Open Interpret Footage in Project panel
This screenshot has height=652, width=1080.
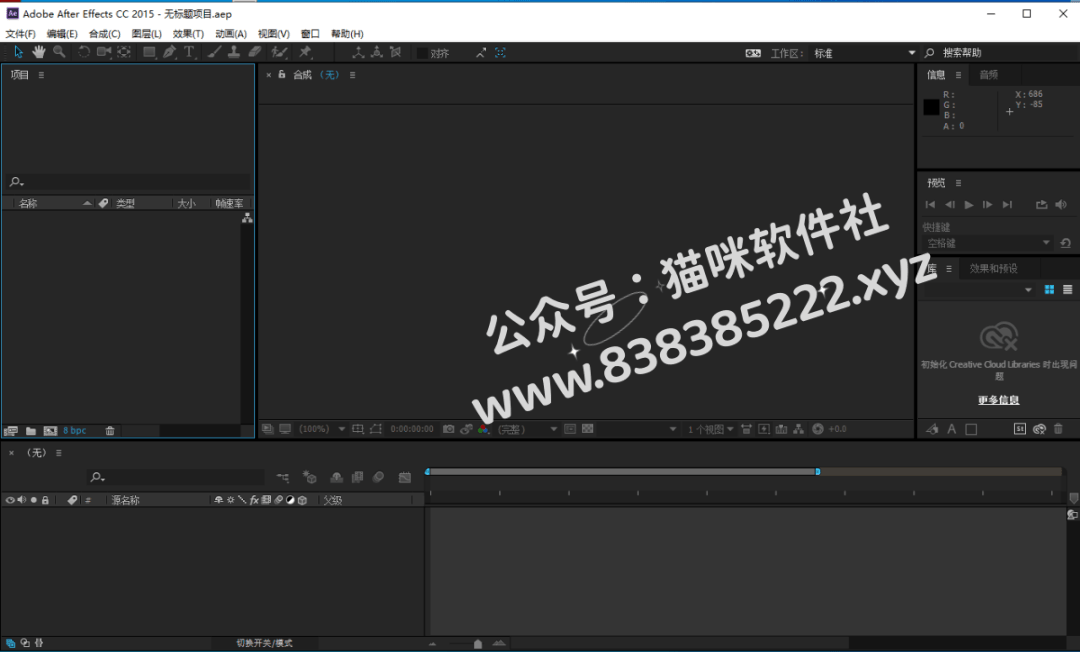pyautogui.click(x=10, y=431)
